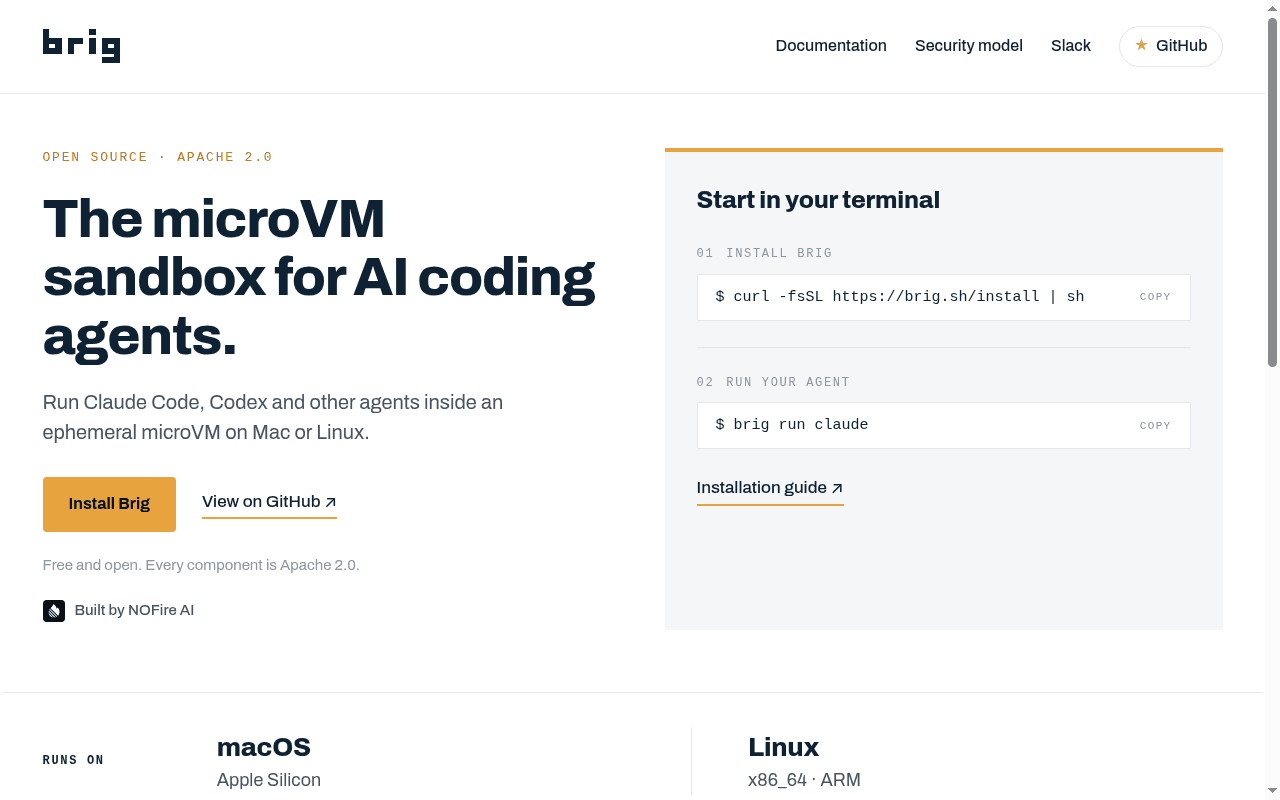Click the 01 INSTALL BRIG step label
Viewport: 1280px width, 800px height.
765,253
